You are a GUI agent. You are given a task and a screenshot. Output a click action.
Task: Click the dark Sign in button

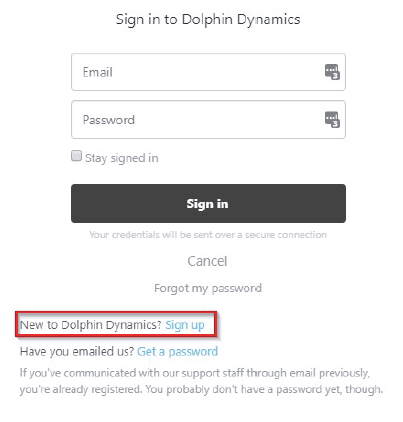click(x=208, y=203)
